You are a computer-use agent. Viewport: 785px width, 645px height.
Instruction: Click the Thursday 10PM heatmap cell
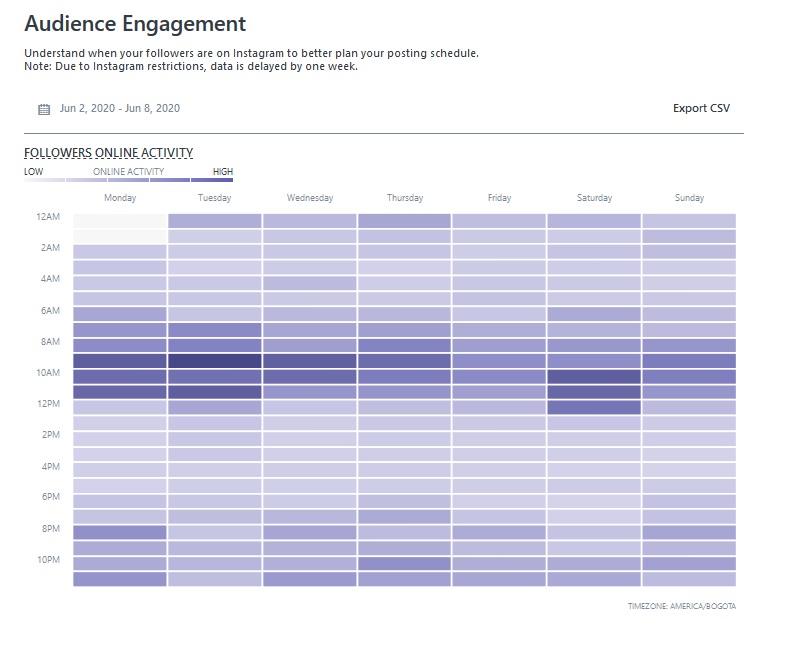coord(404,563)
